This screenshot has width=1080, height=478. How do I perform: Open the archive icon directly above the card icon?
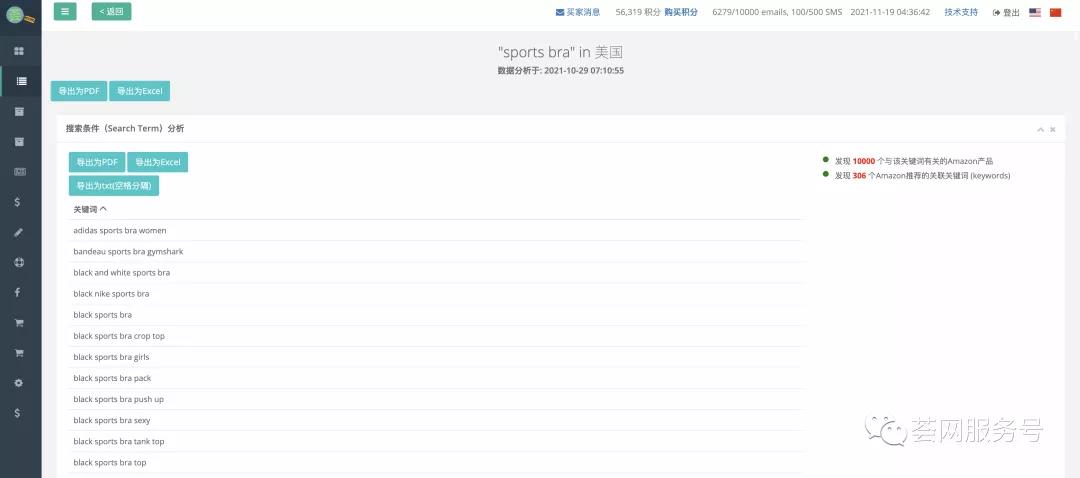[x=19, y=141]
